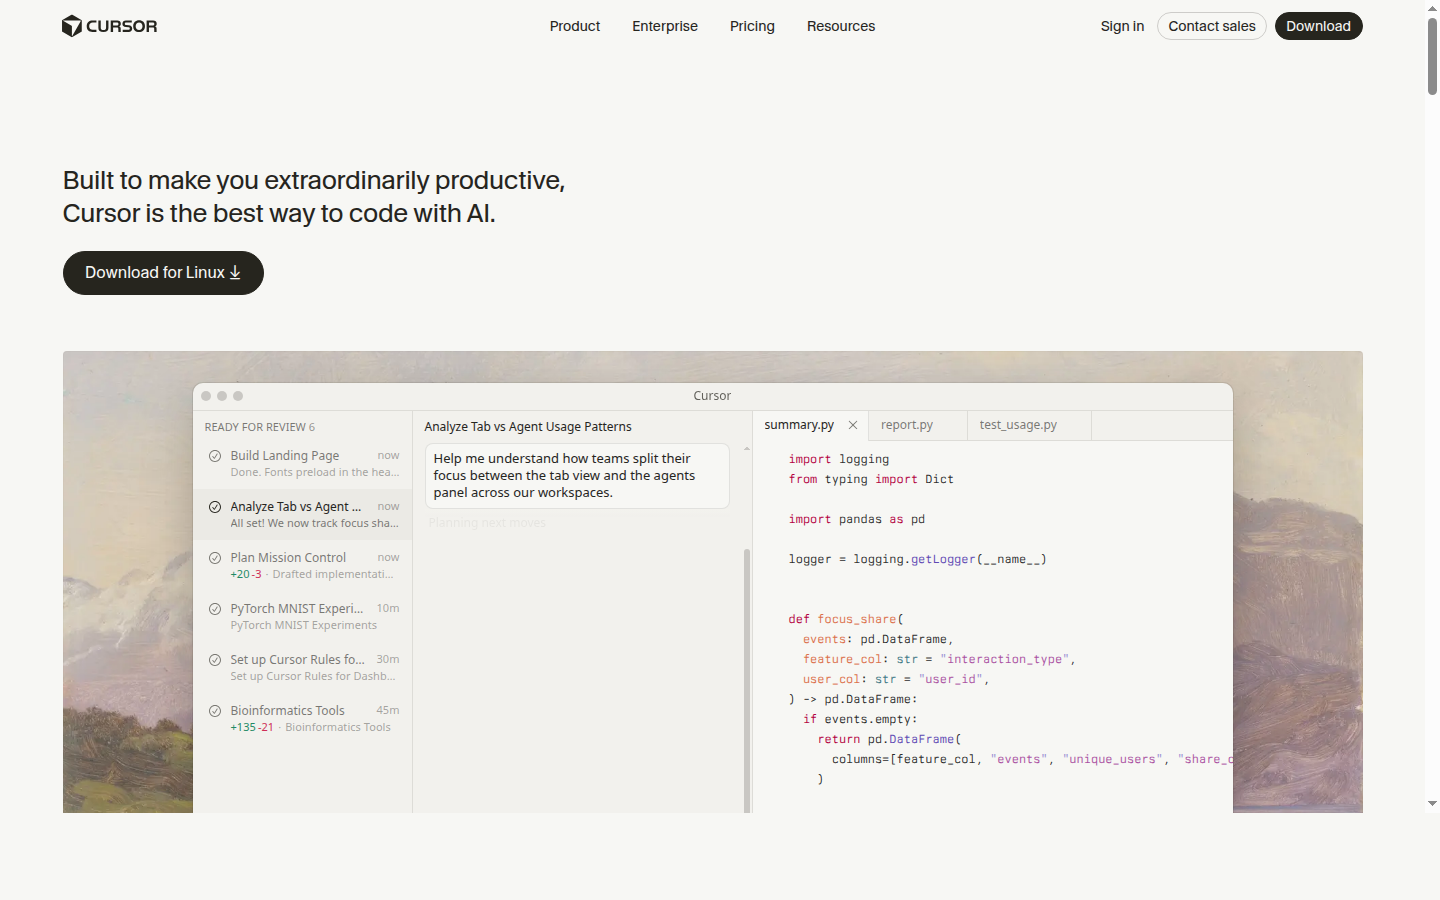Open the Product dropdown menu
1440x900 pixels.
(x=574, y=26)
